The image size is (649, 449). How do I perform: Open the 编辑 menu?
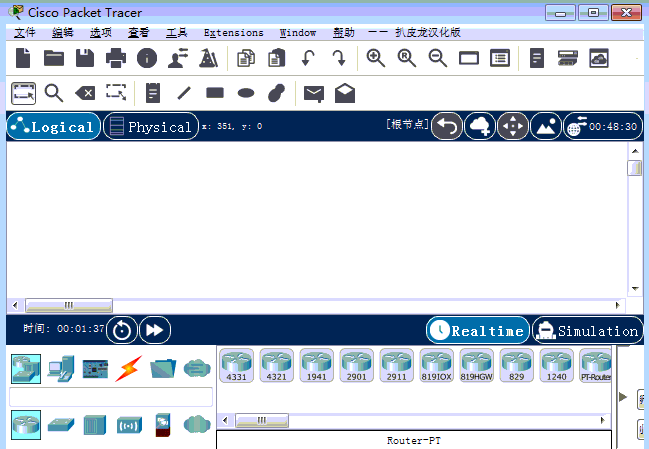click(x=63, y=32)
